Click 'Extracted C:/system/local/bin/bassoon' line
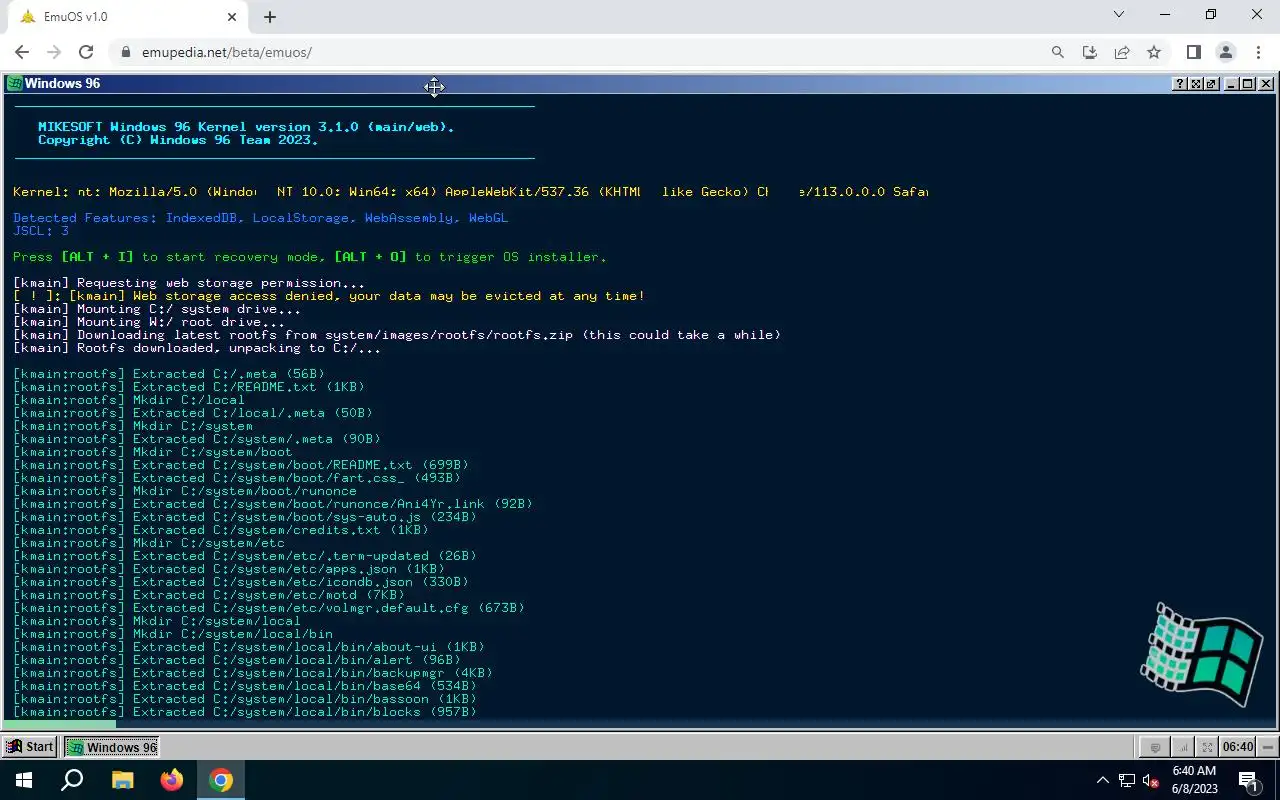Screen dimensions: 1280x800 pos(245,699)
